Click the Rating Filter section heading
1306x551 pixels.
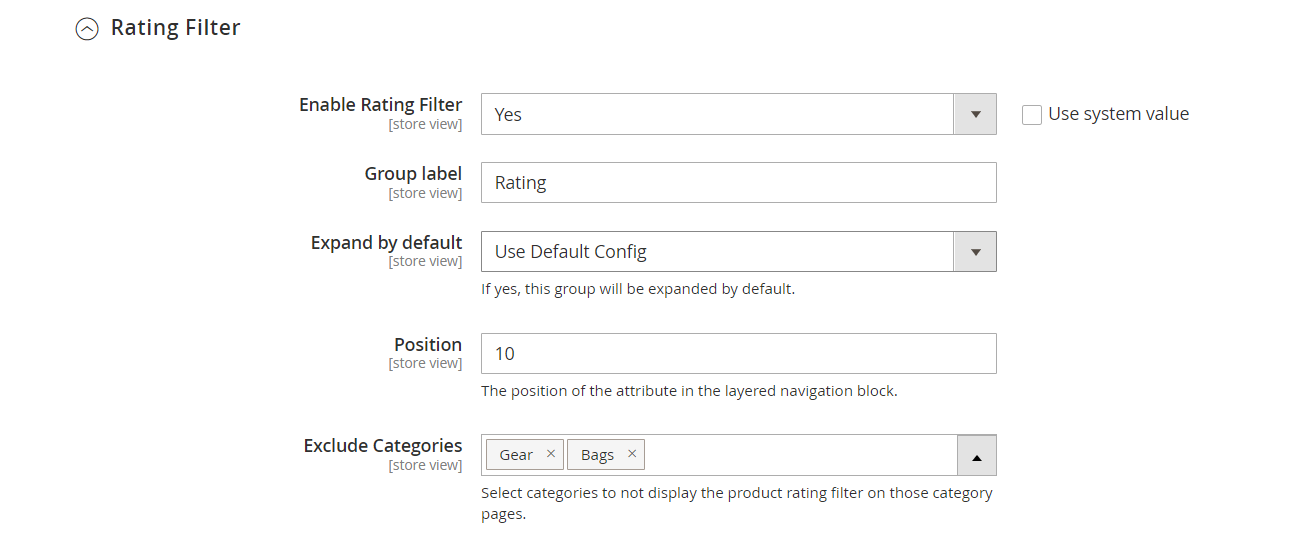click(x=175, y=28)
